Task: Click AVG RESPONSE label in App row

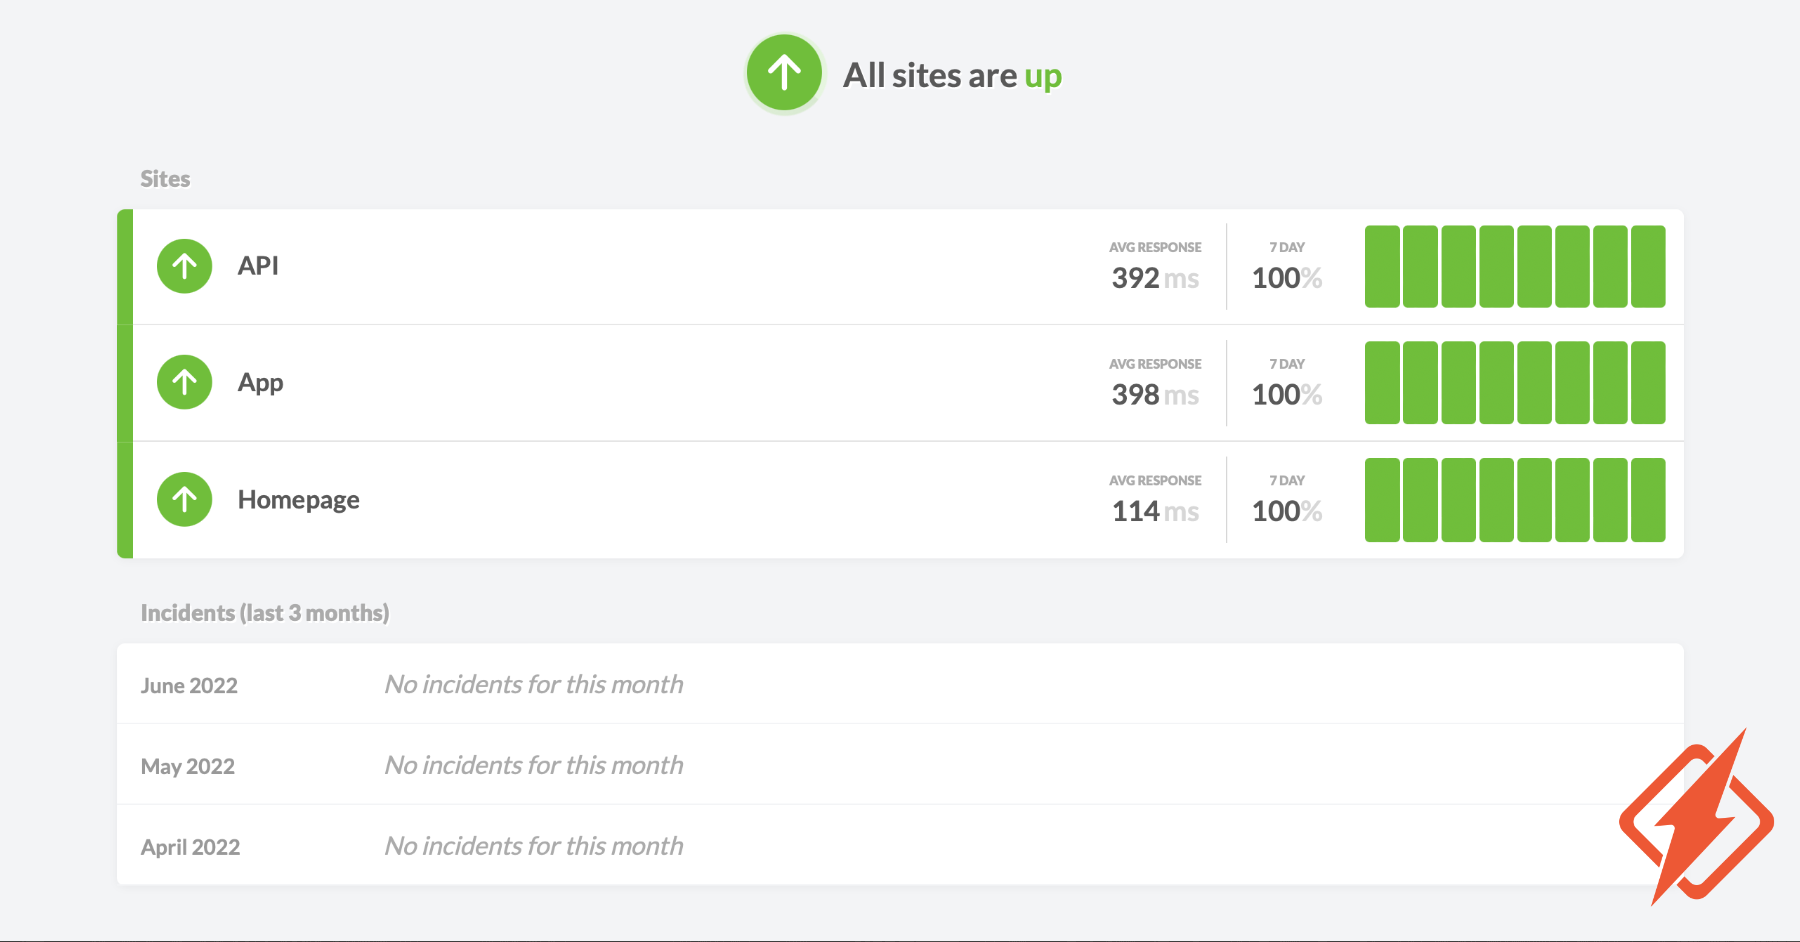Action: (x=1155, y=364)
